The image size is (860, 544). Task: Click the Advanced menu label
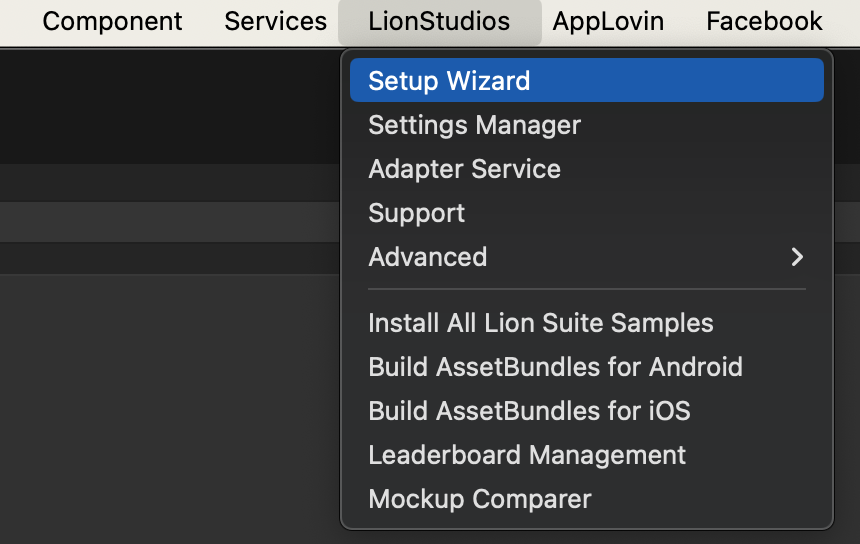coord(427,257)
